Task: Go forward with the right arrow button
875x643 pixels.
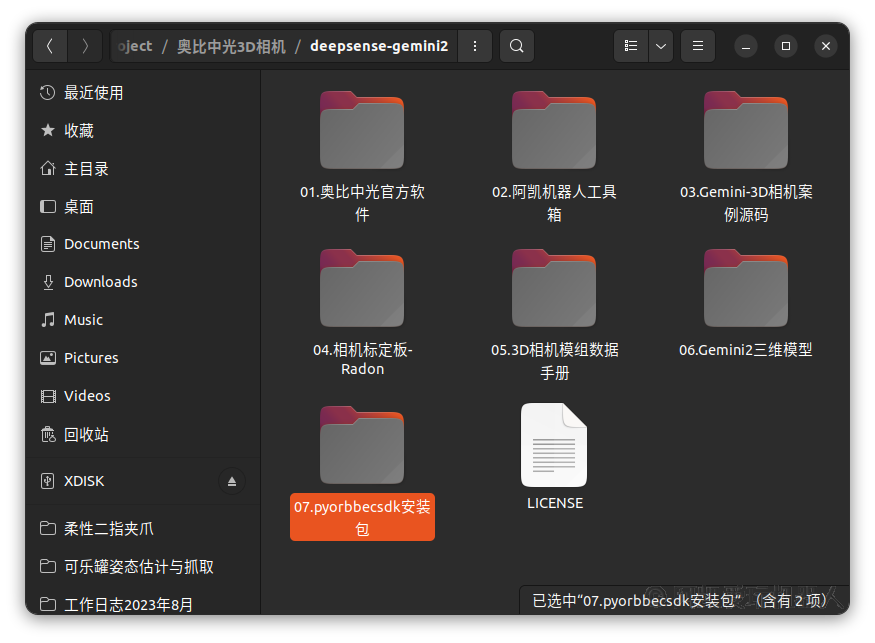Action: click(x=85, y=46)
